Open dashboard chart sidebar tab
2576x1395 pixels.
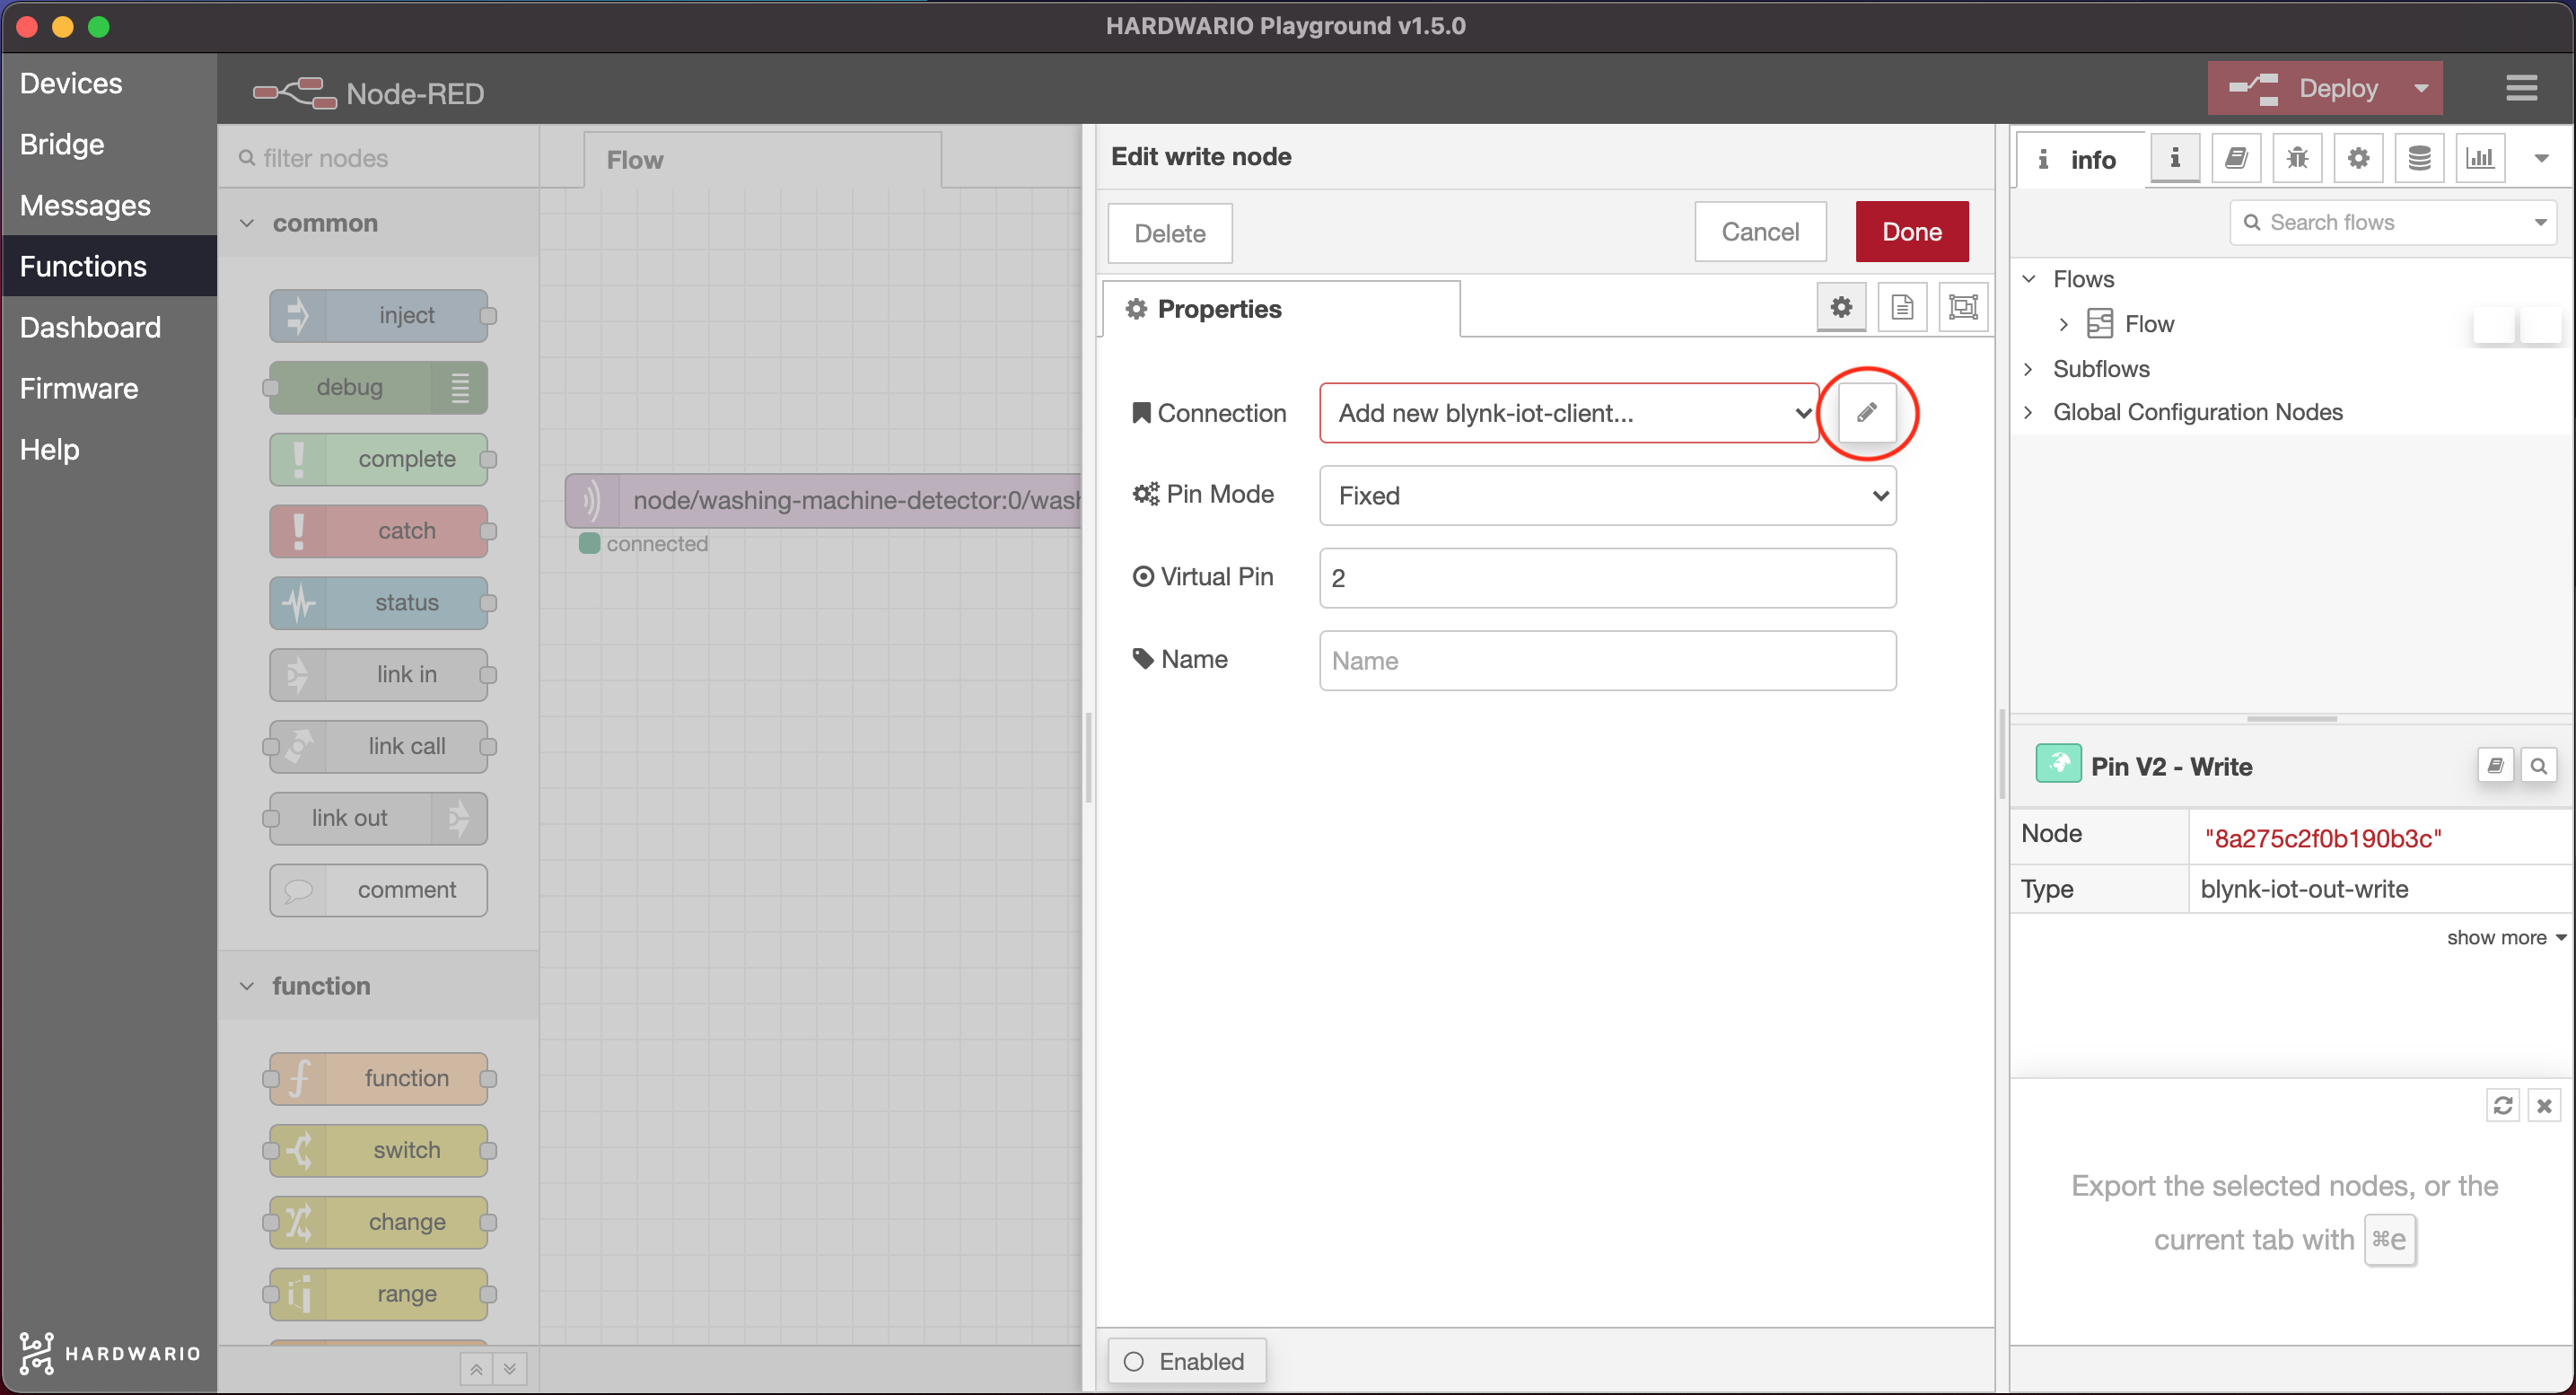click(2480, 158)
